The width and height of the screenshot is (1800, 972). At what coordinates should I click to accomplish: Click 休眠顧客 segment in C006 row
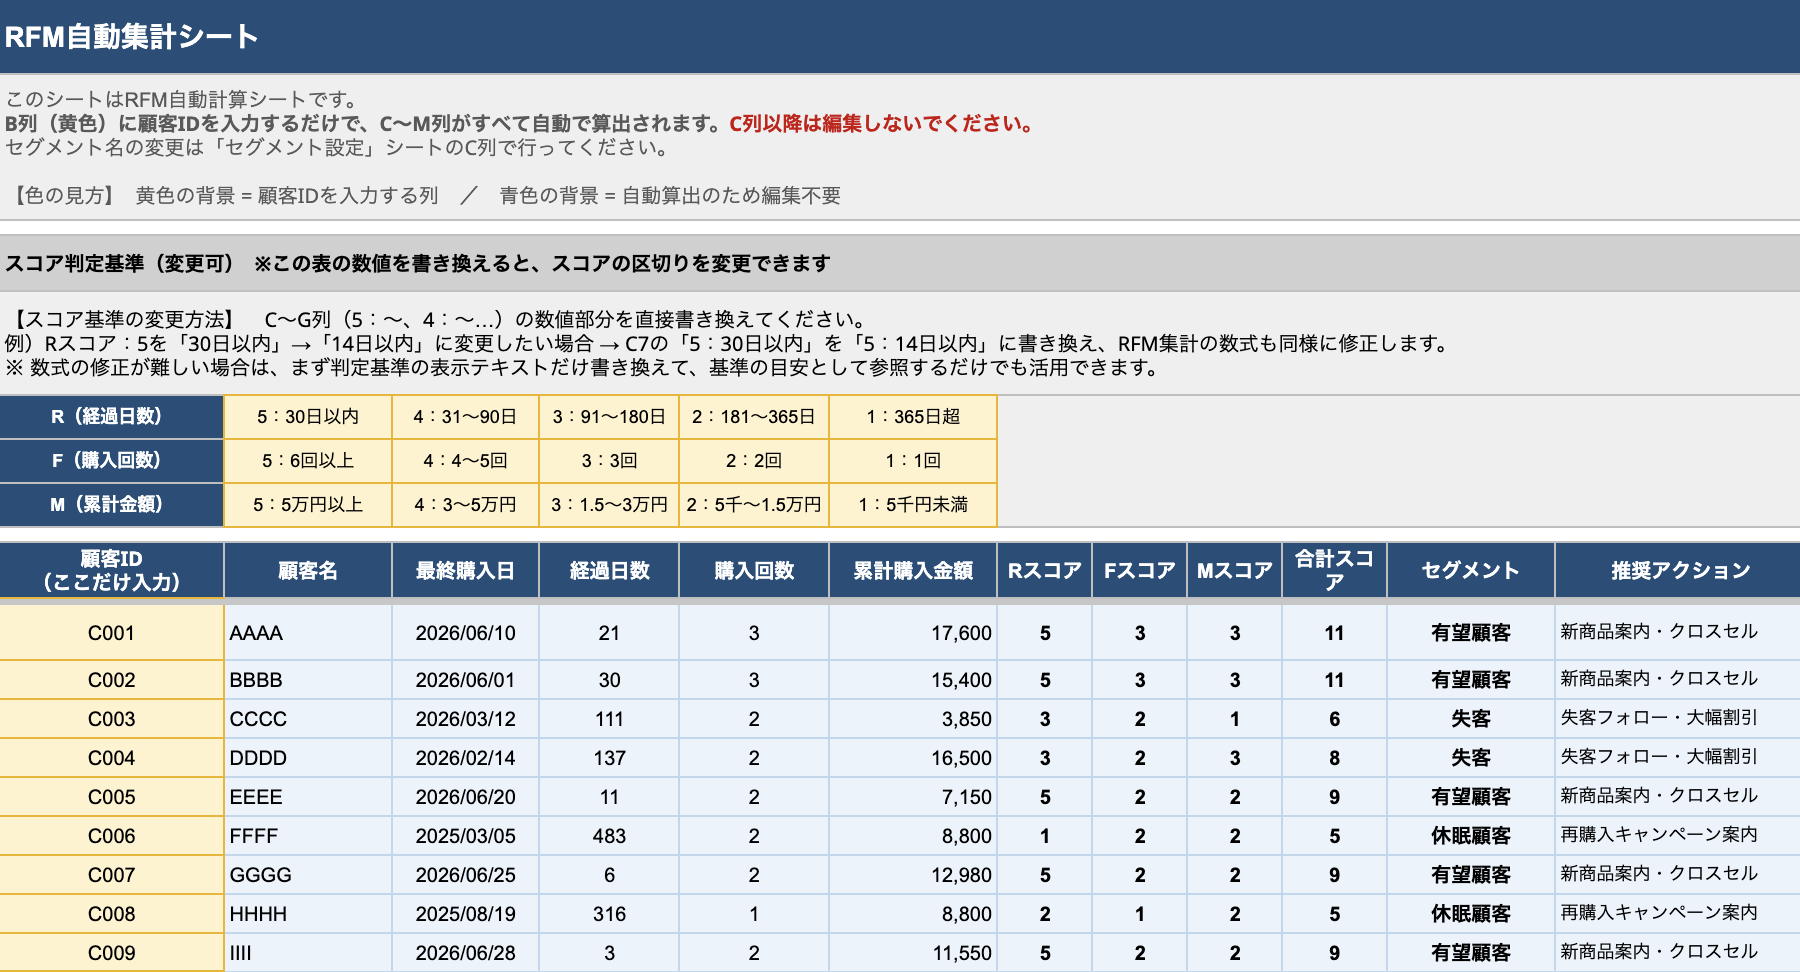pos(1470,836)
